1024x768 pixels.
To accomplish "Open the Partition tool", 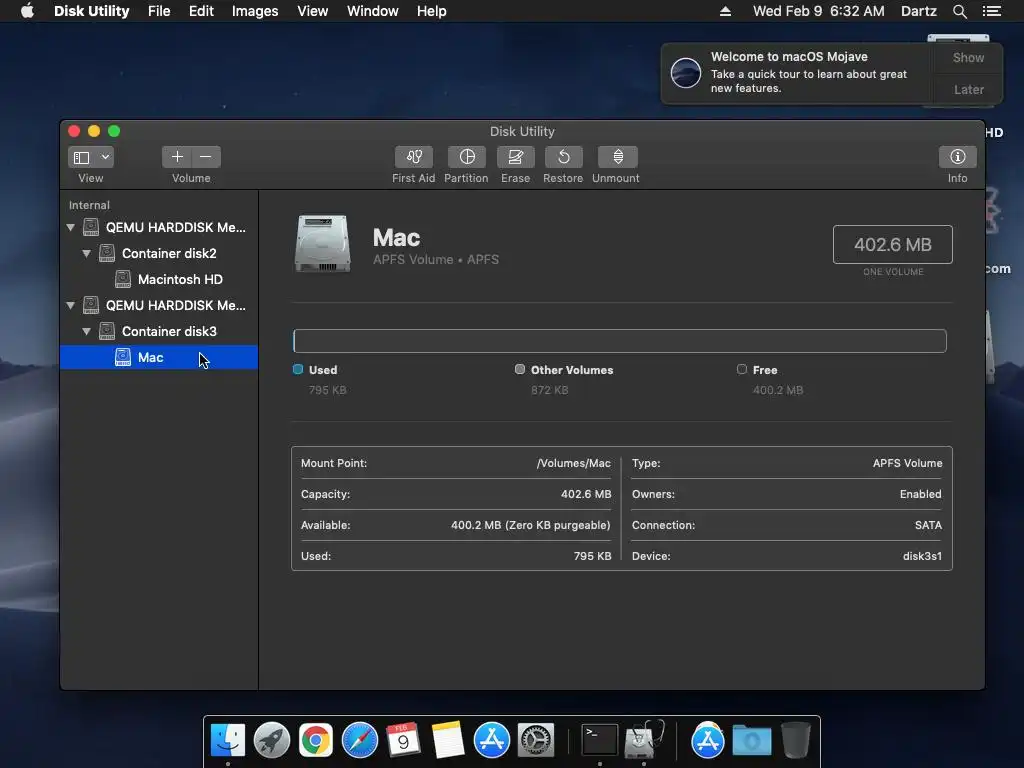I will (x=466, y=157).
